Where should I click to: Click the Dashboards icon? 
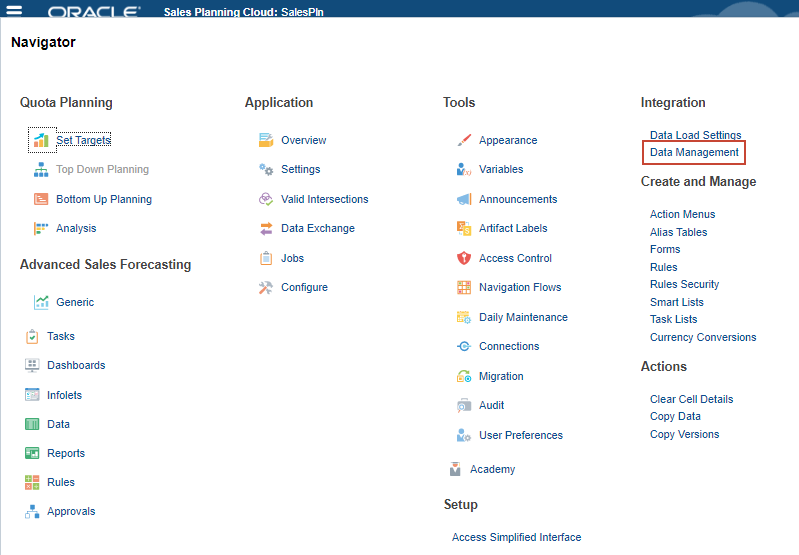(x=32, y=365)
